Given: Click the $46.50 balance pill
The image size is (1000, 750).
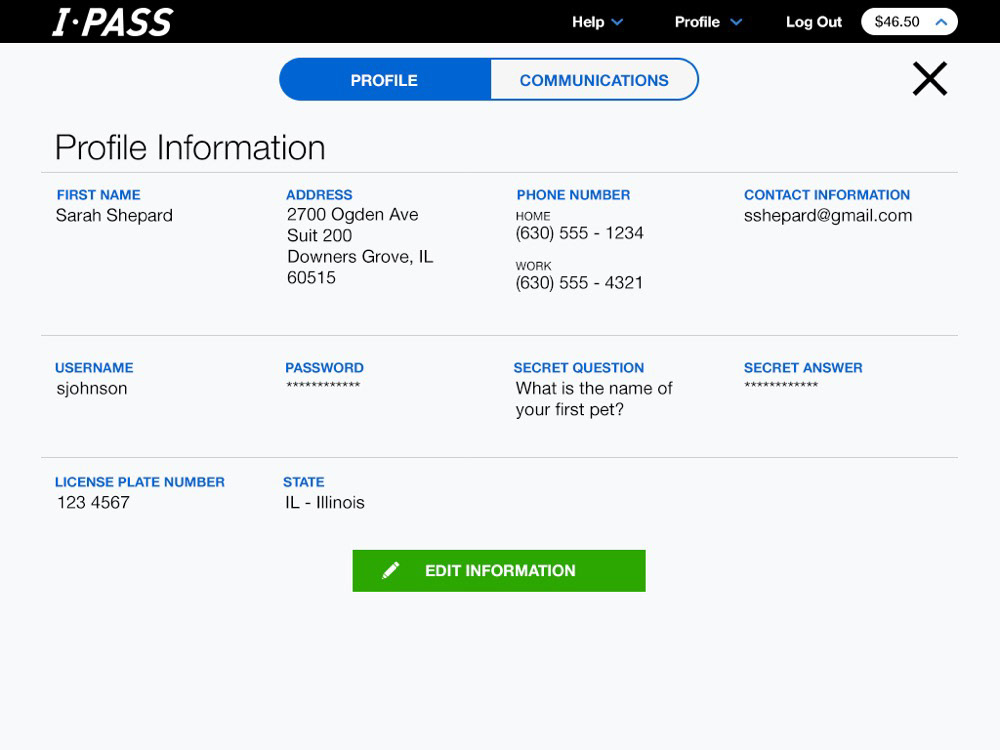Looking at the screenshot, I should click(897, 22).
